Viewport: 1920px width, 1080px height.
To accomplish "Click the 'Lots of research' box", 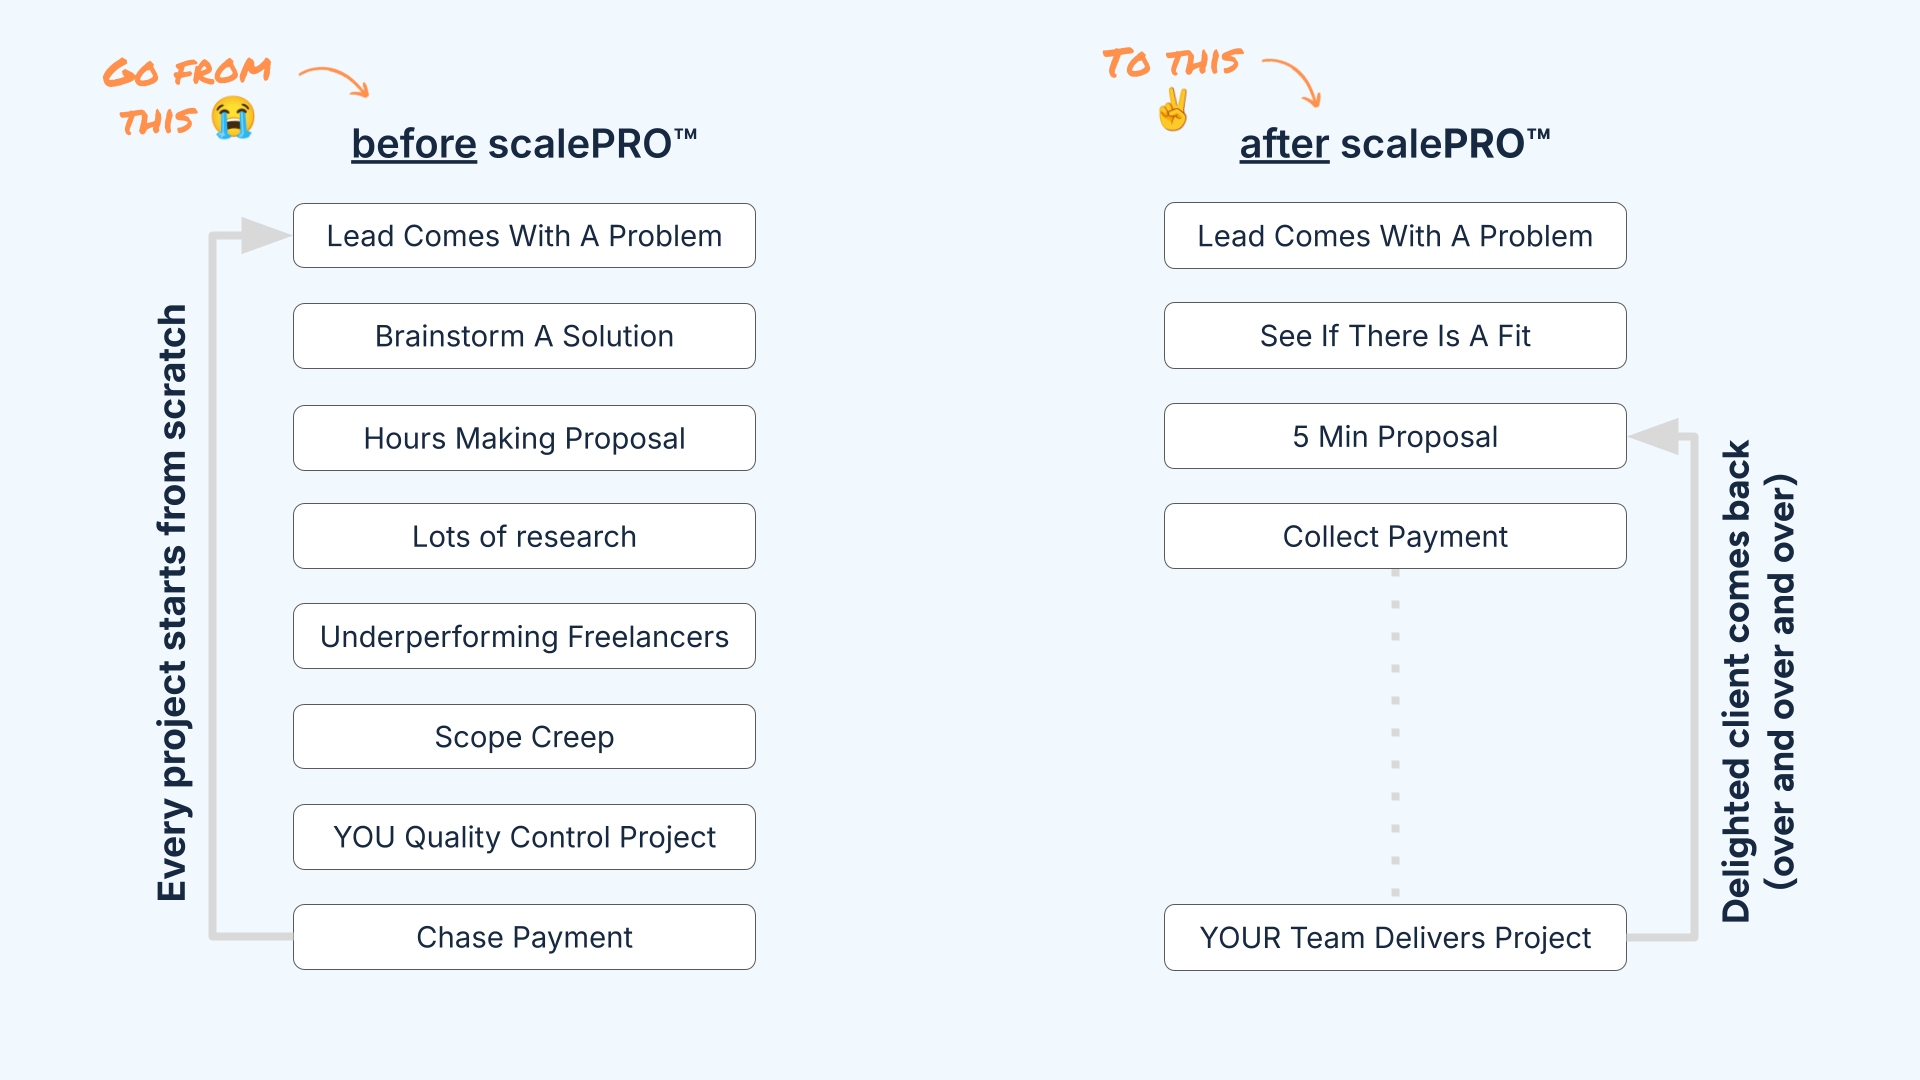I will click(524, 537).
